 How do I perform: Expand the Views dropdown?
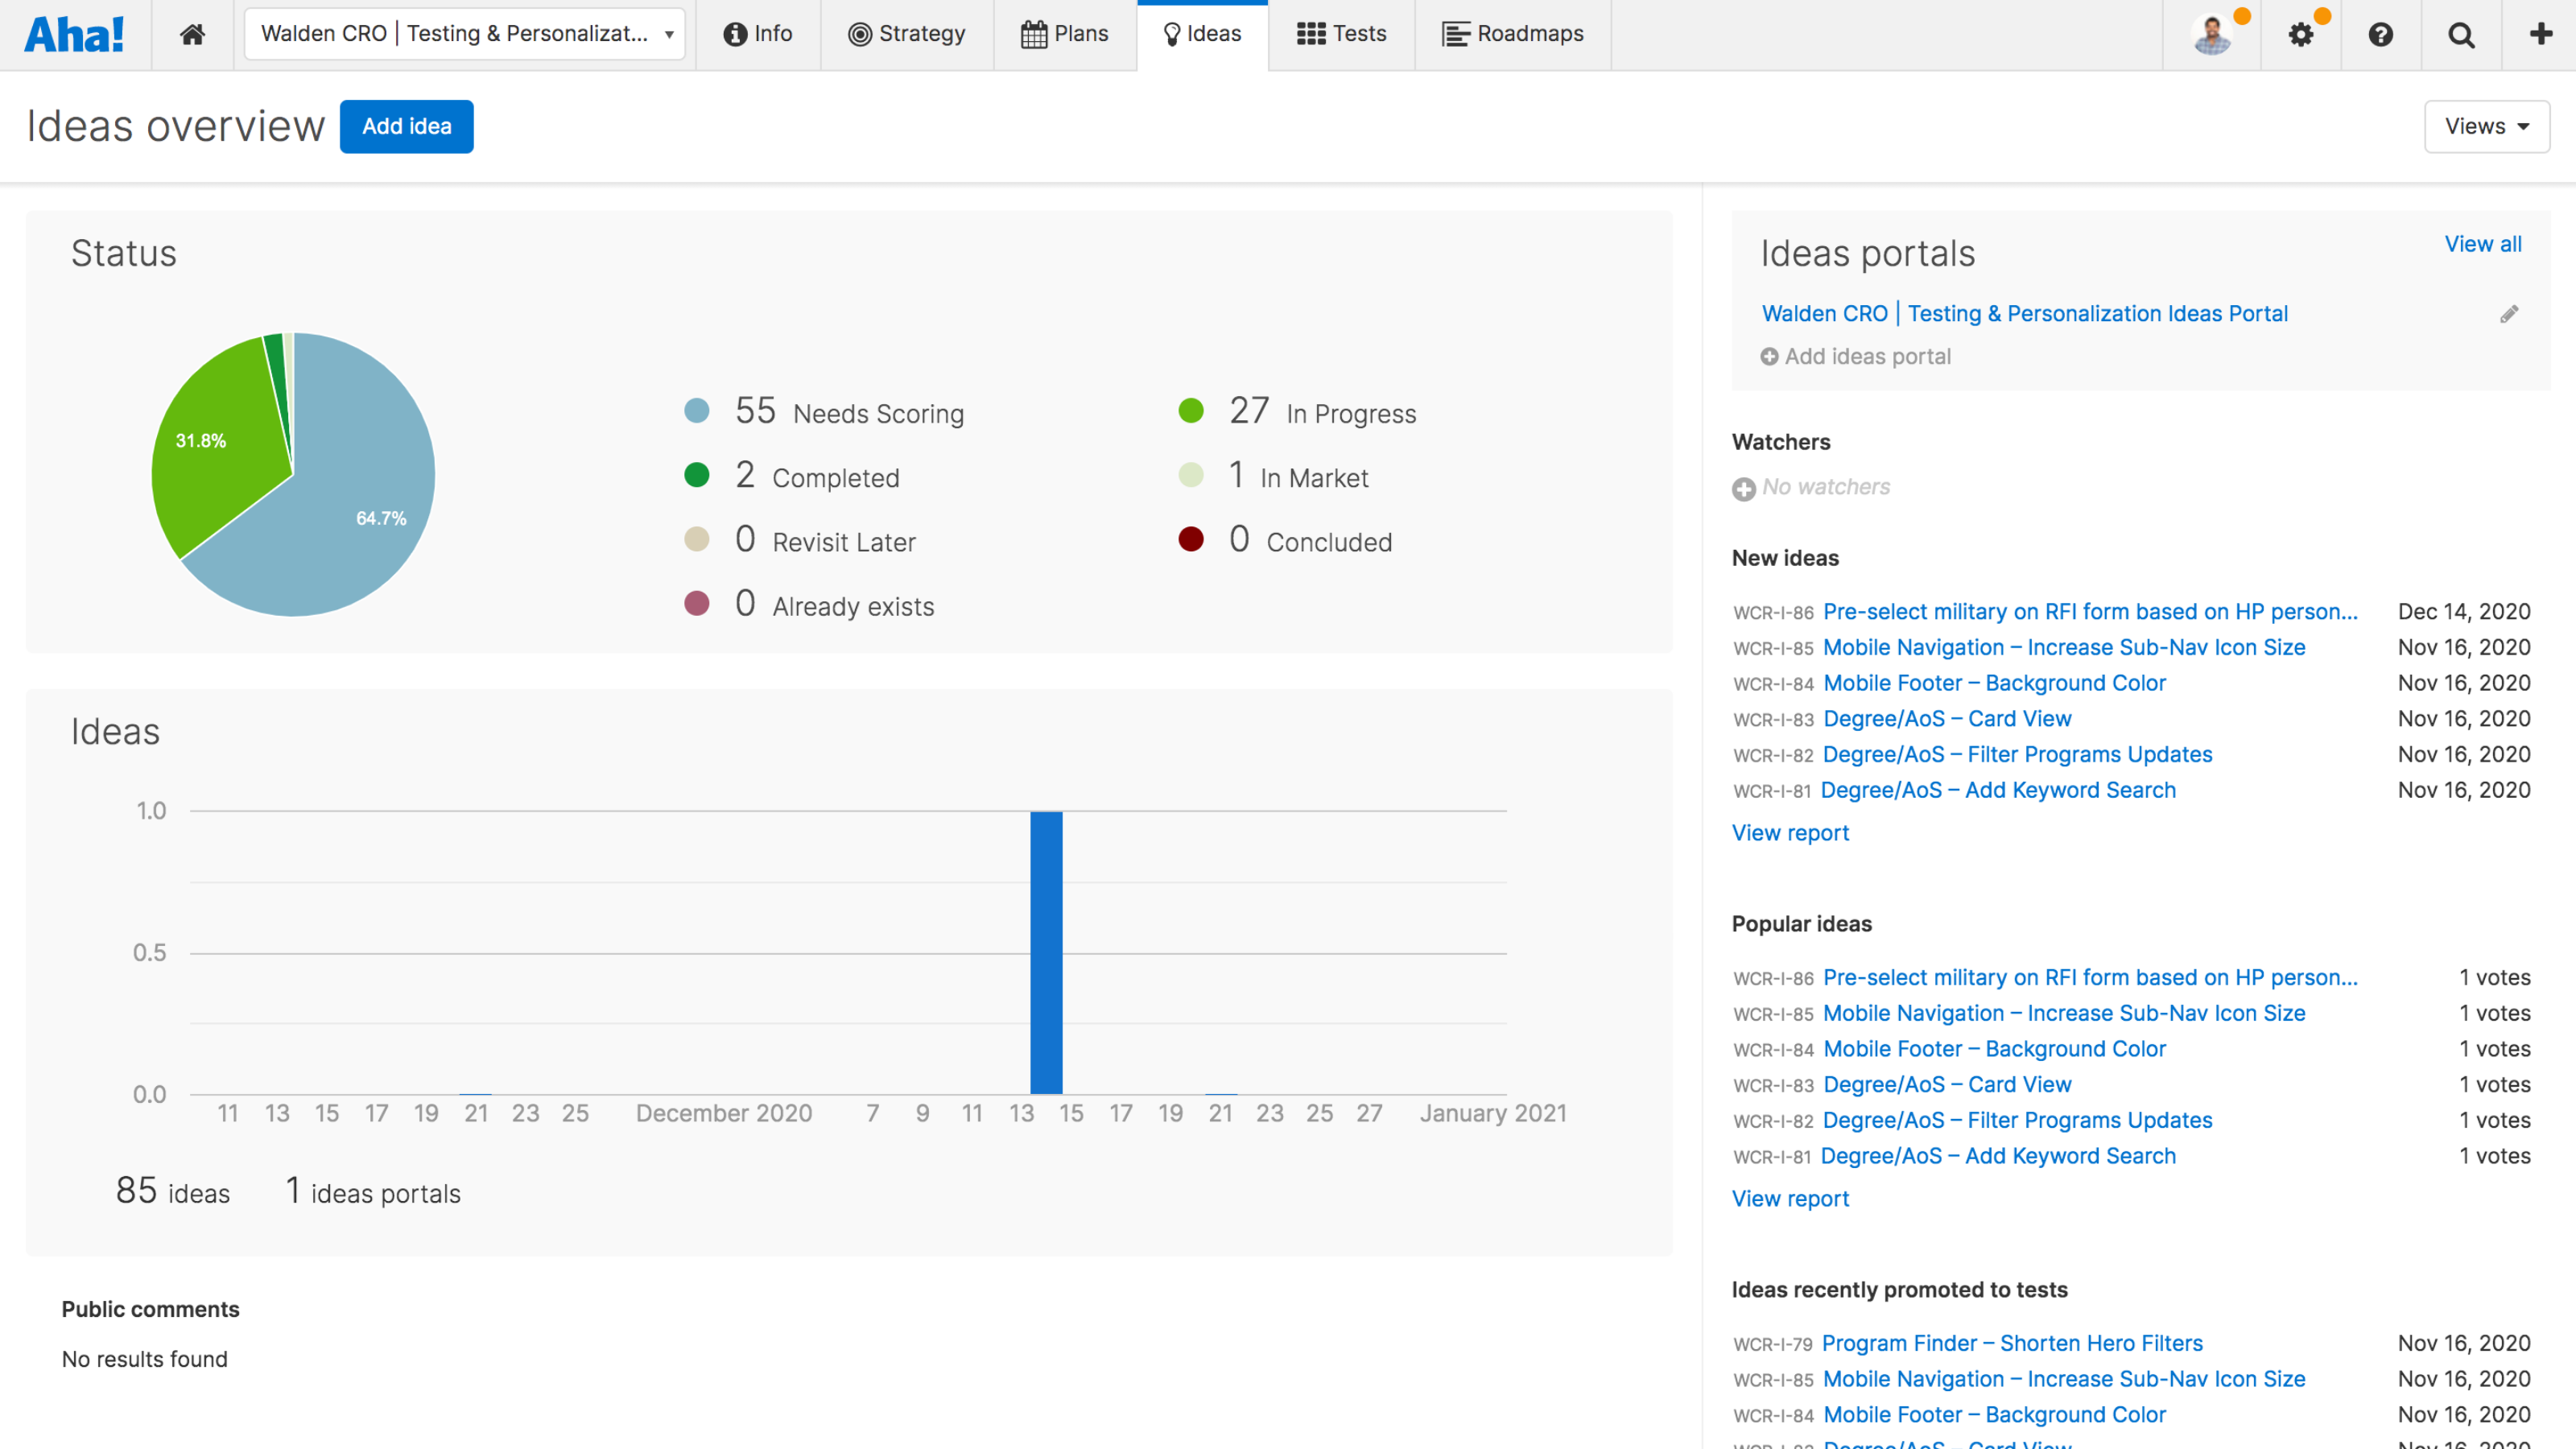tap(2486, 126)
